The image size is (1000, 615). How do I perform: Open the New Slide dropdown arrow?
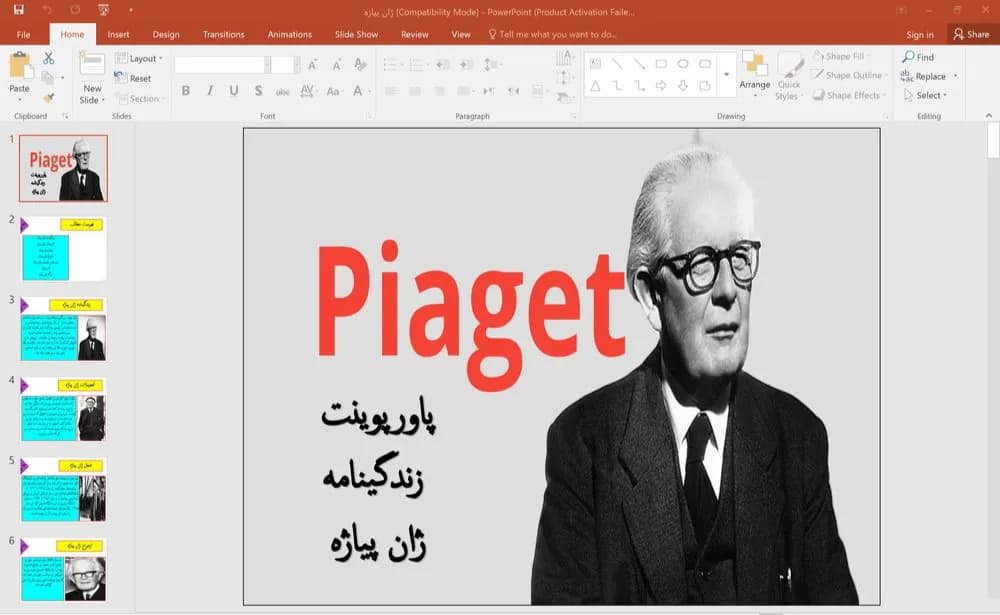point(103,100)
